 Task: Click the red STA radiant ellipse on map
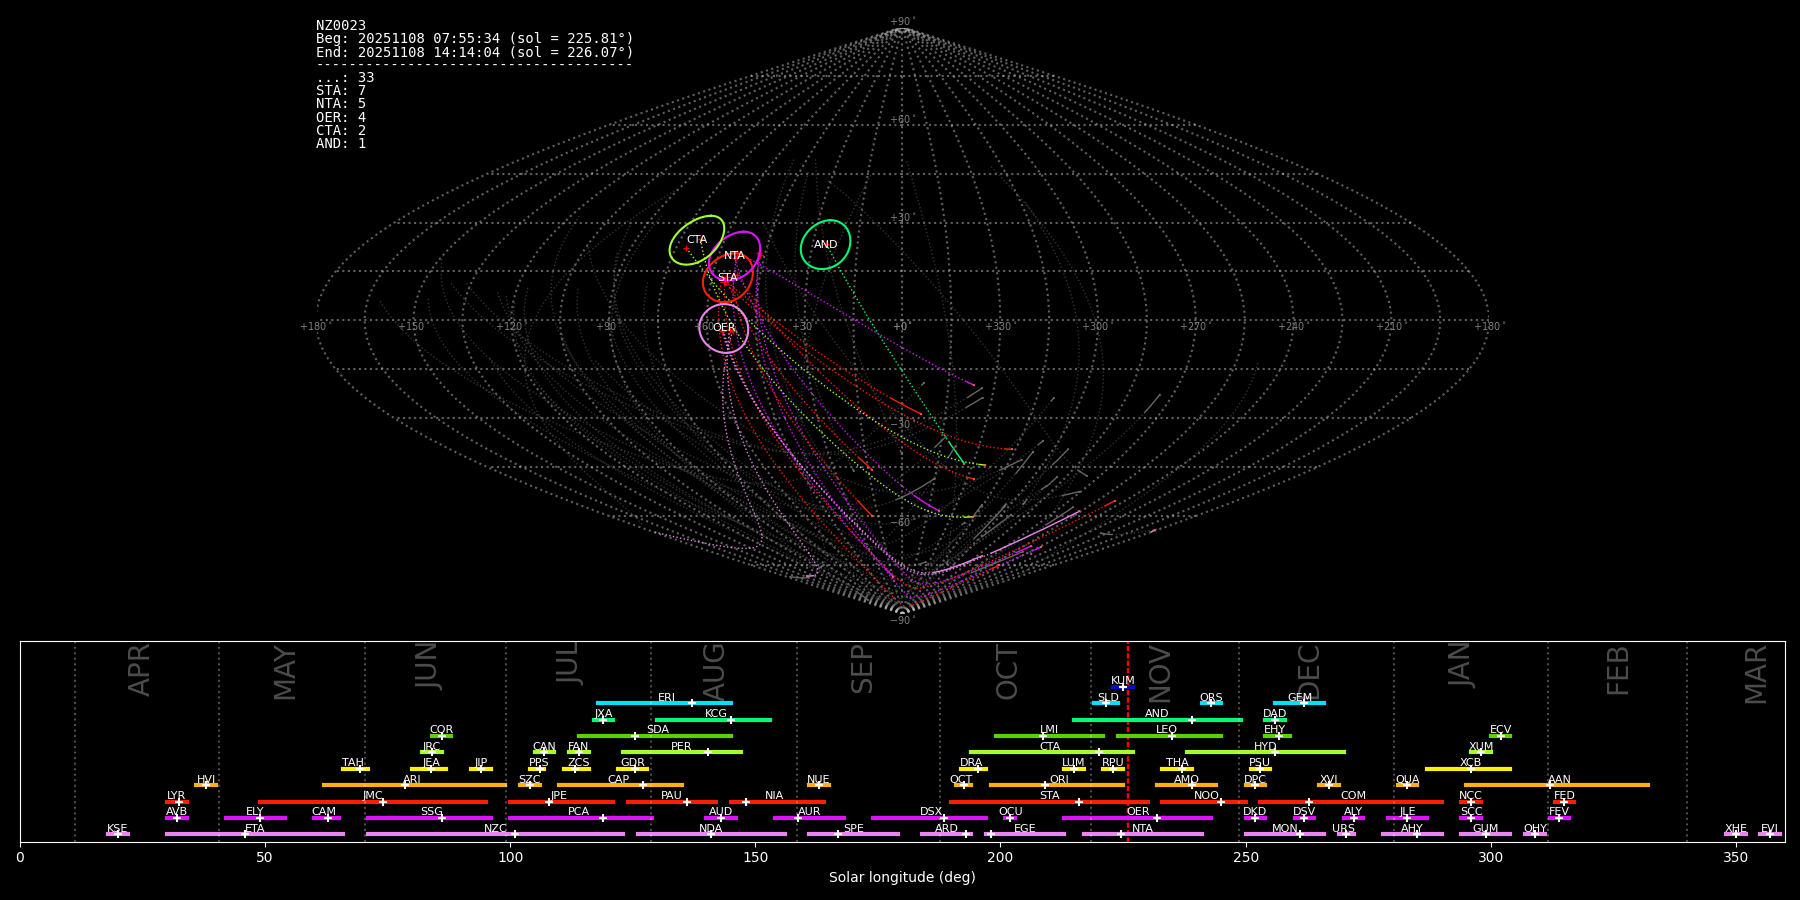(x=727, y=279)
